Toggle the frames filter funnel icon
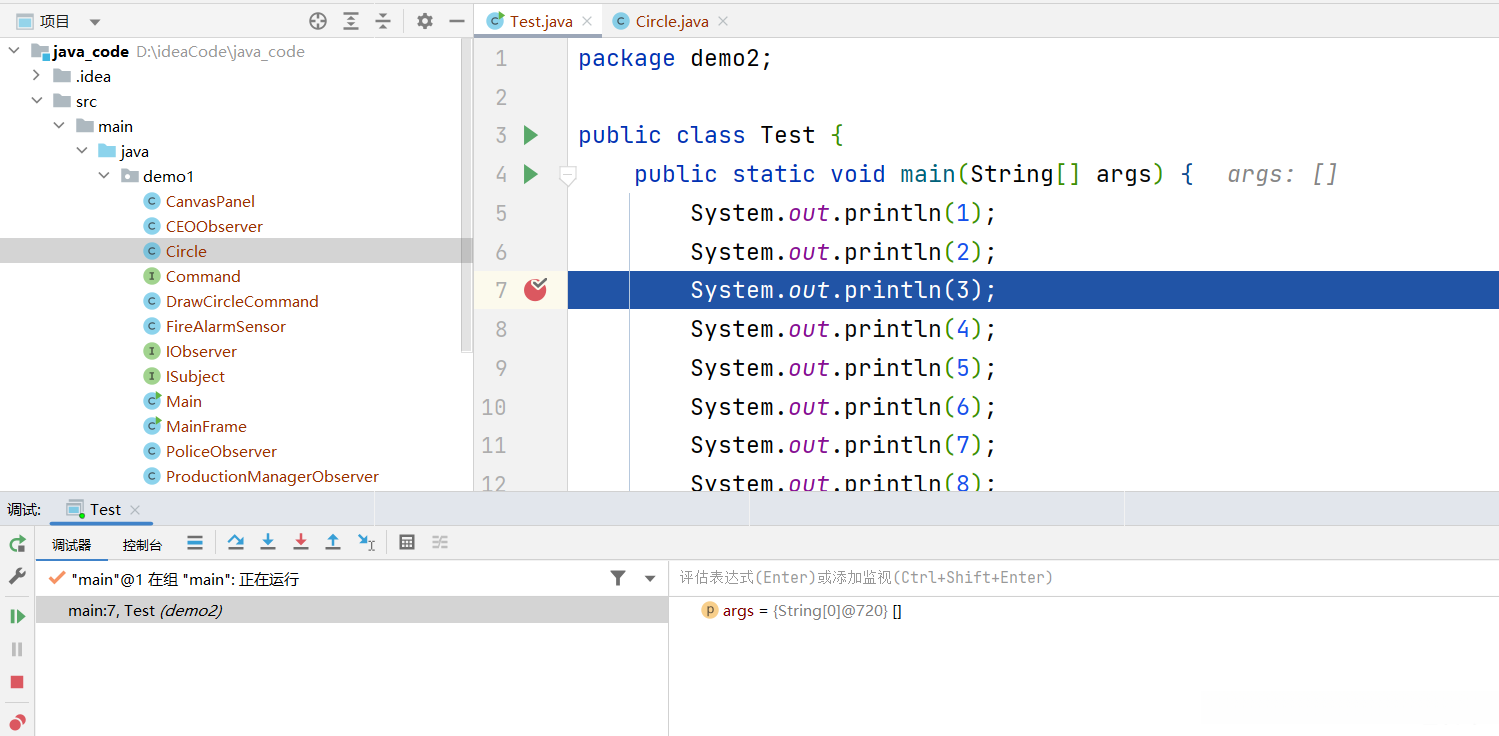This screenshot has height=736, width=1499. [618, 578]
